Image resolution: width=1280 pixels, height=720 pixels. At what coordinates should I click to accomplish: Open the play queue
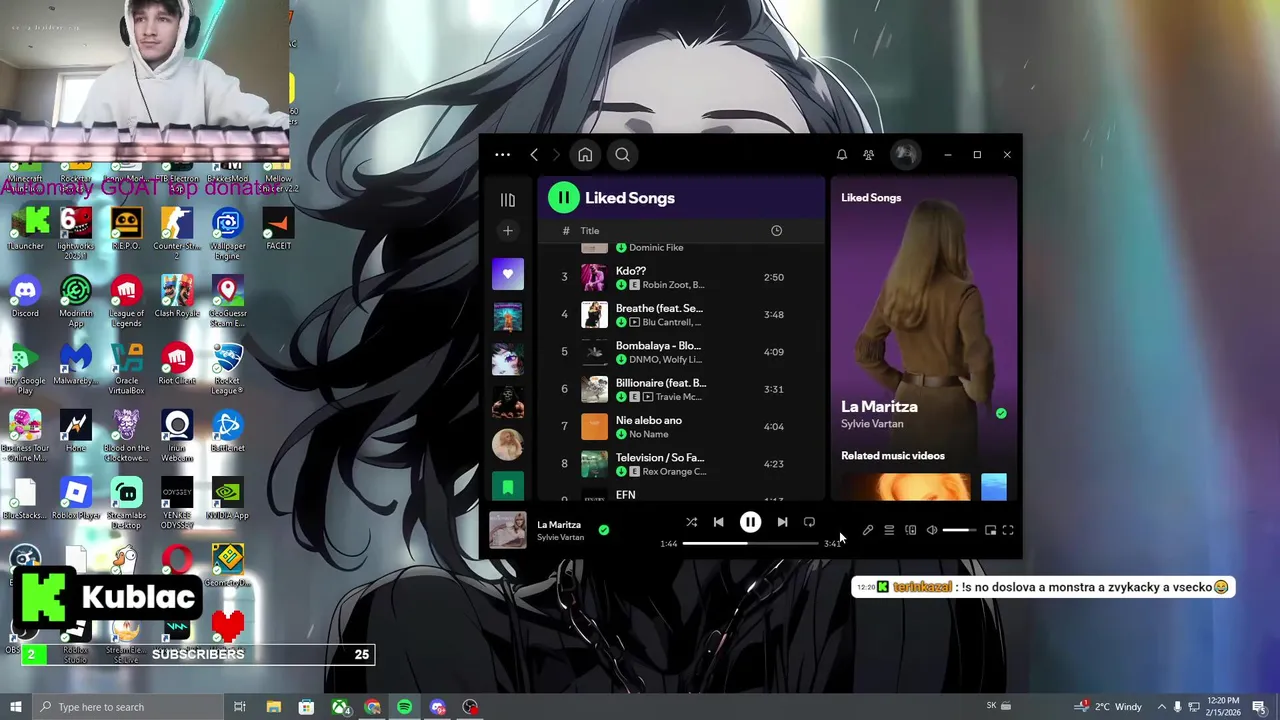click(889, 531)
